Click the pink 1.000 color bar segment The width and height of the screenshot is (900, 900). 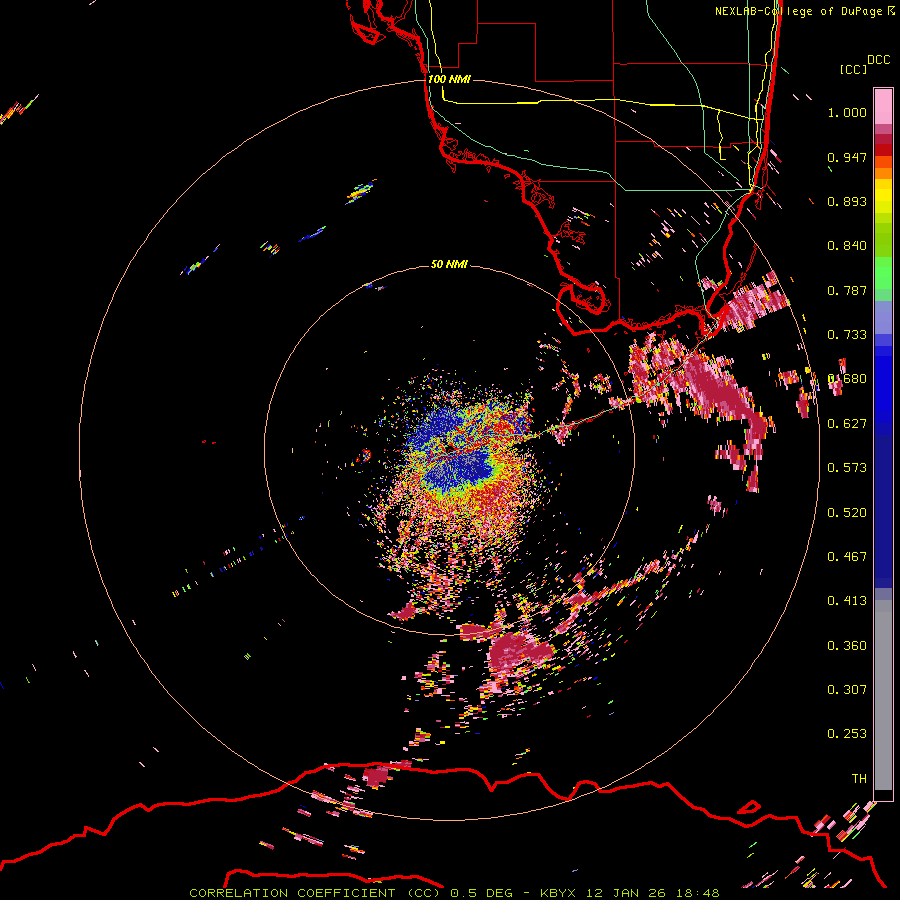point(883,107)
